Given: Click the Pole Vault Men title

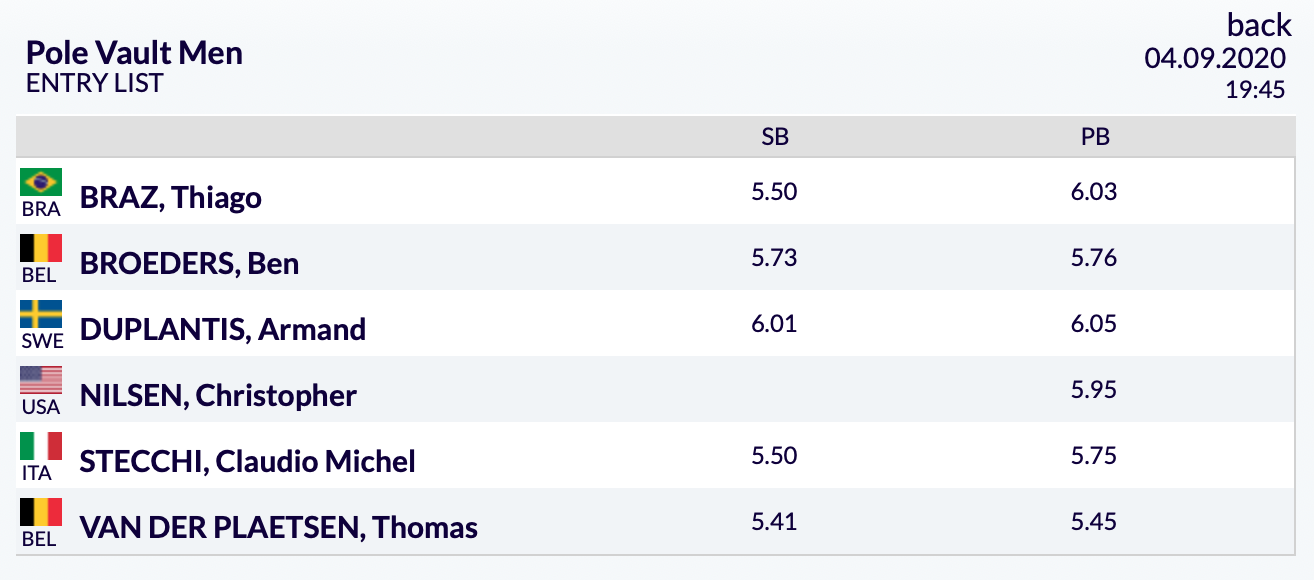Looking at the screenshot, I should click(x=135, y=53).
